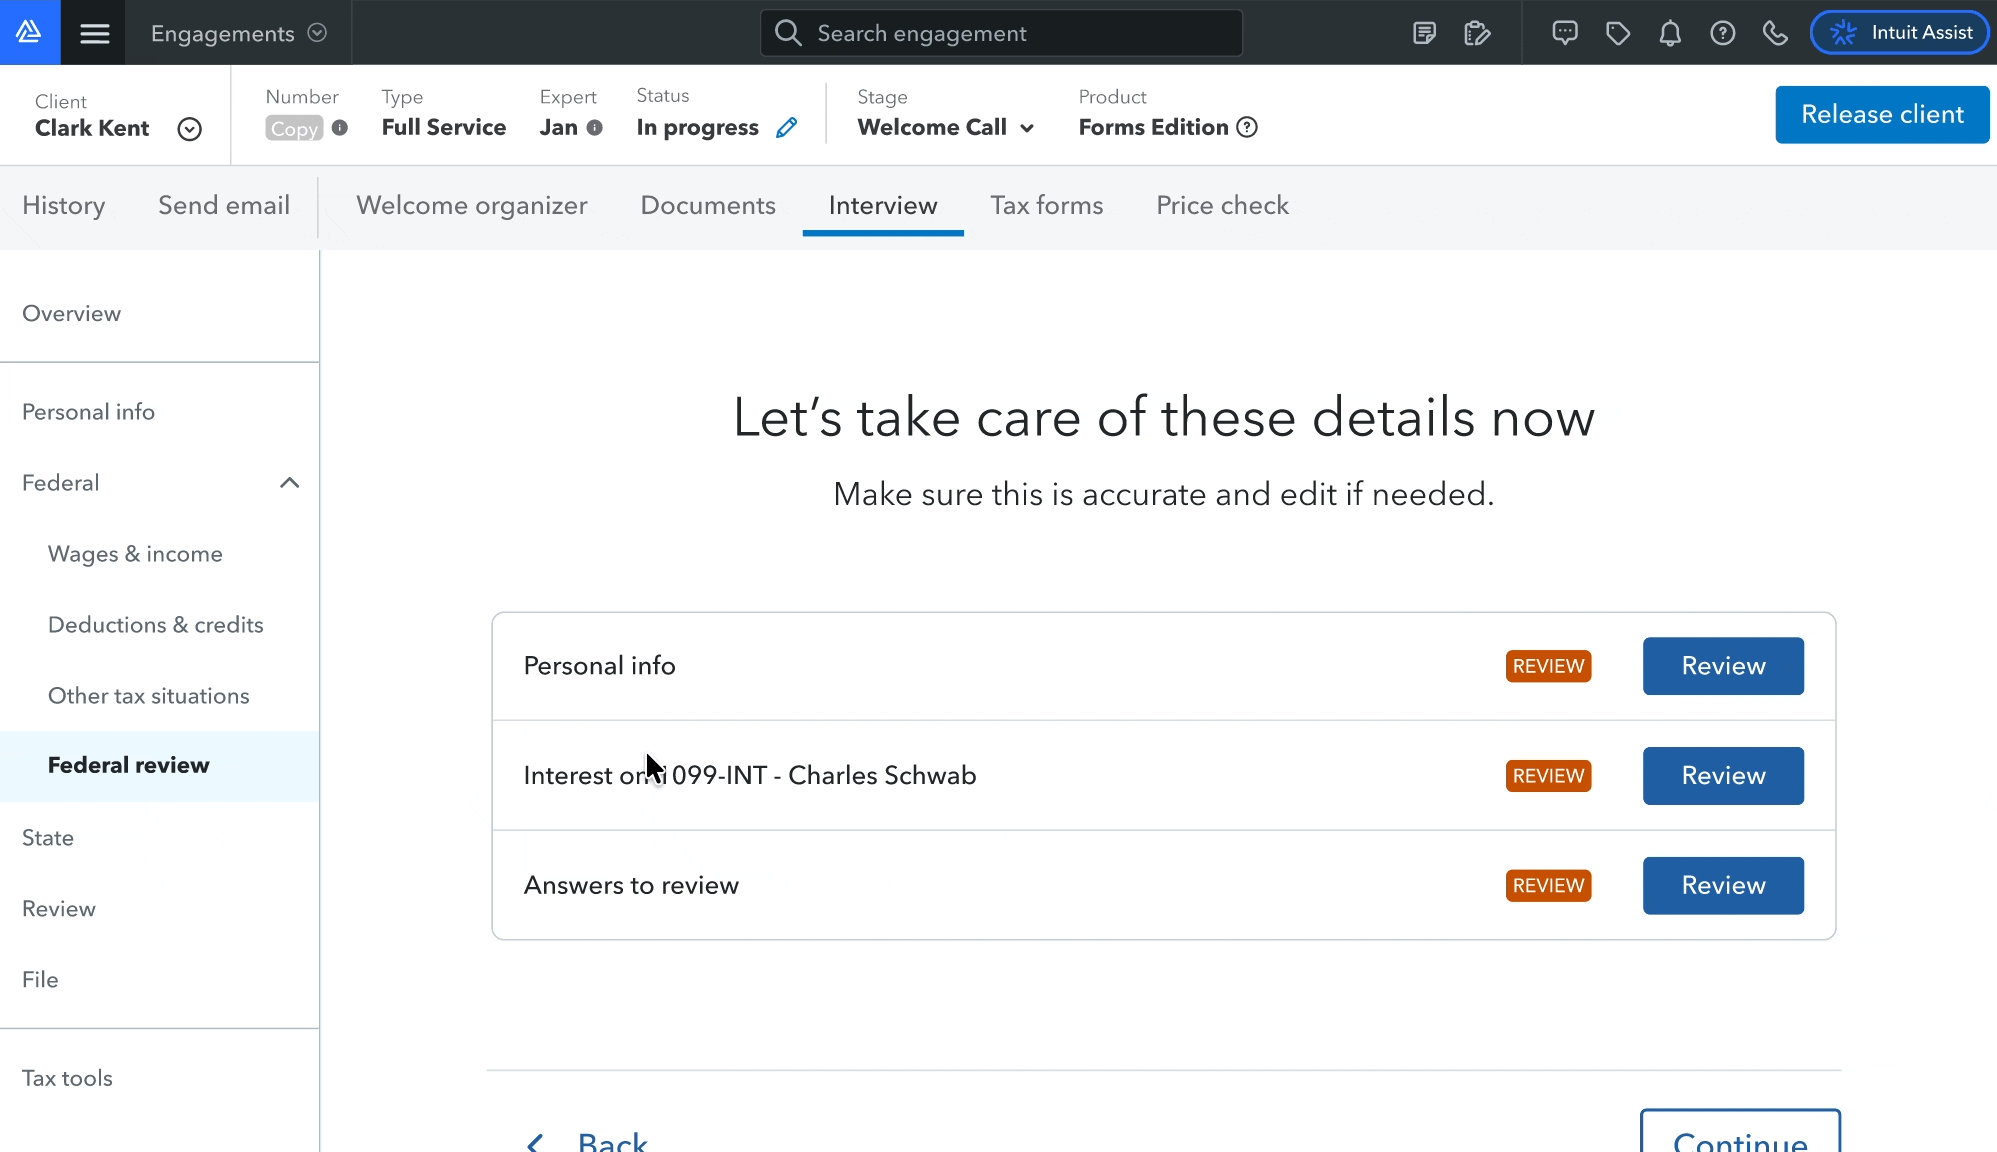The height and width of the screenshot is (1152, 1997).
Task: Open the Price check tab
Action: click(x=1223, y=205)
